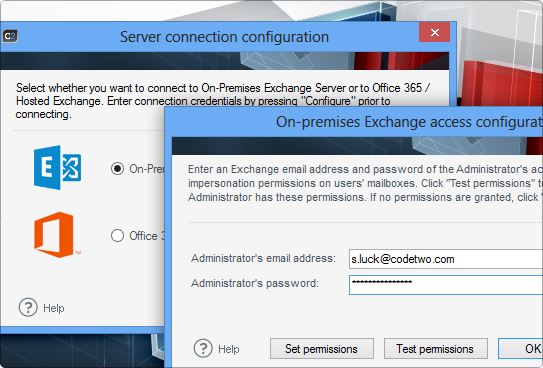Image resolution: width=543 pixels, height=368 pixels.
Task: Click the Office 365 logo icon
Action: pyautogui.click(x=57, y=235)
